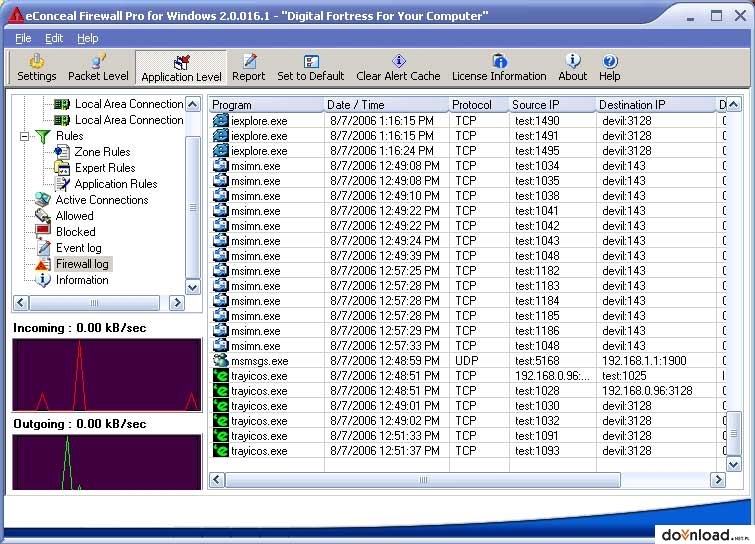Select the second Local Area Connection entry

click(x=129, y=120)
